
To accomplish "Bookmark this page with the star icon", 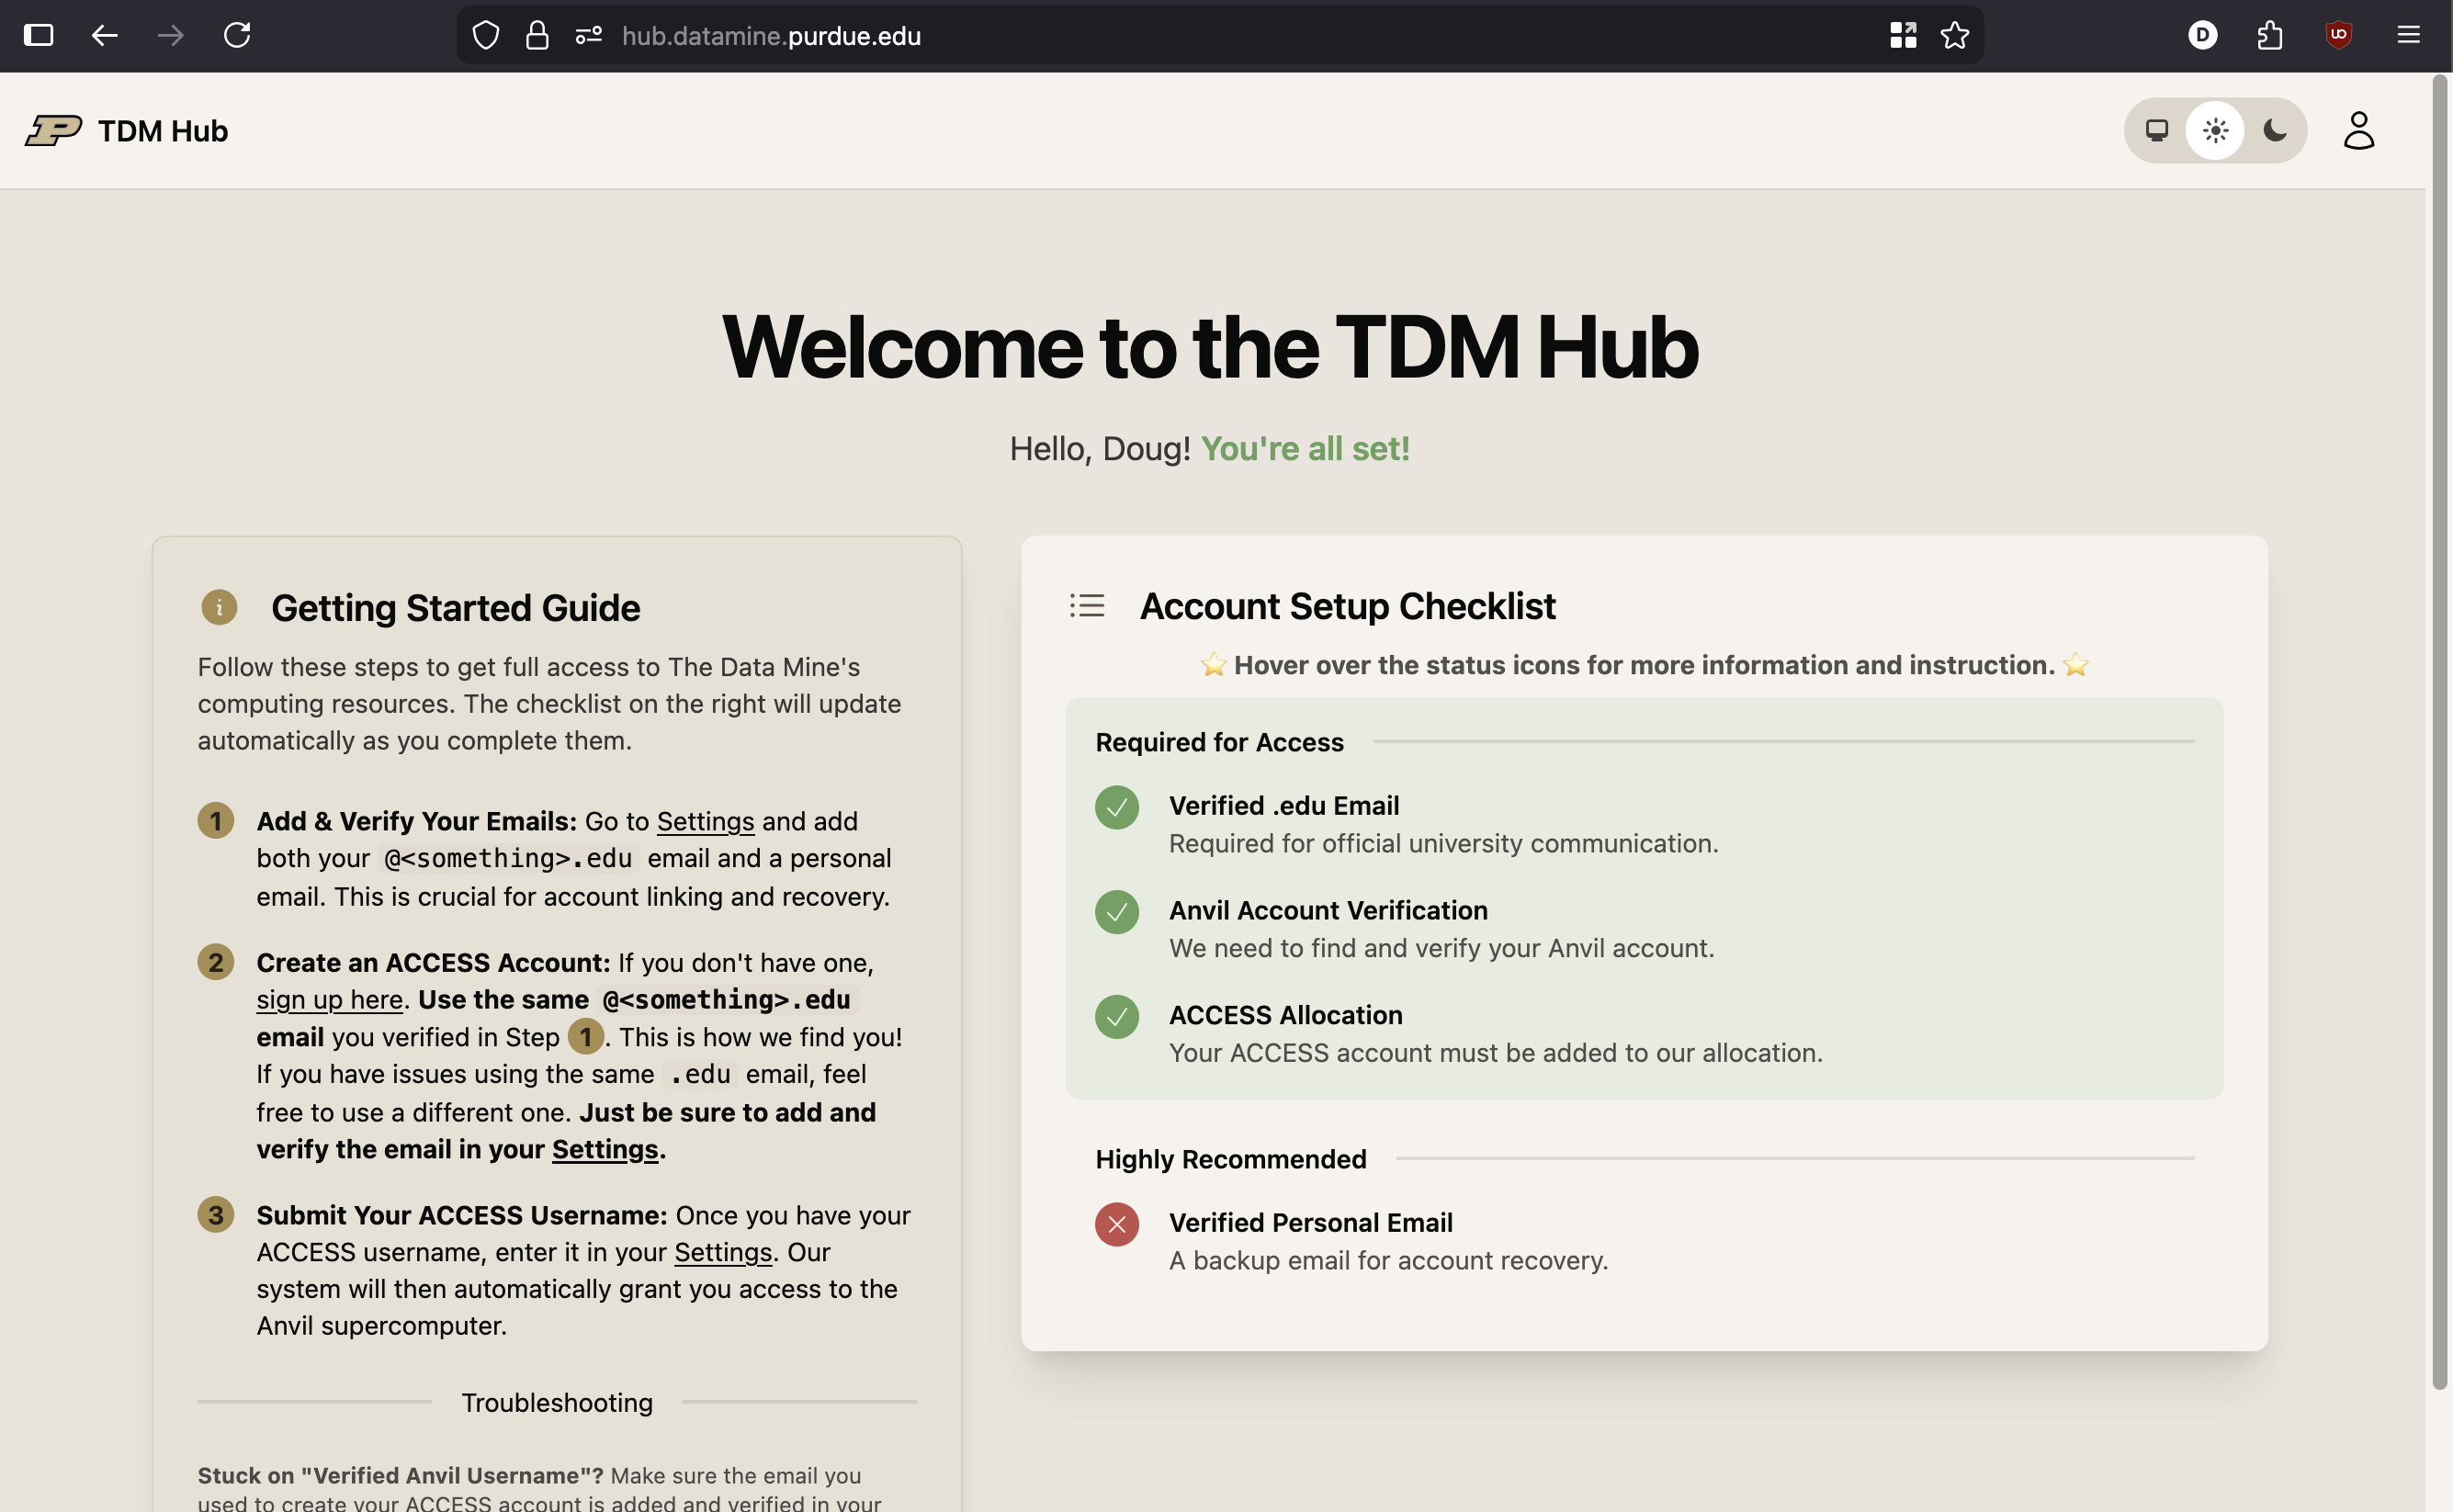I will 1955,35.
